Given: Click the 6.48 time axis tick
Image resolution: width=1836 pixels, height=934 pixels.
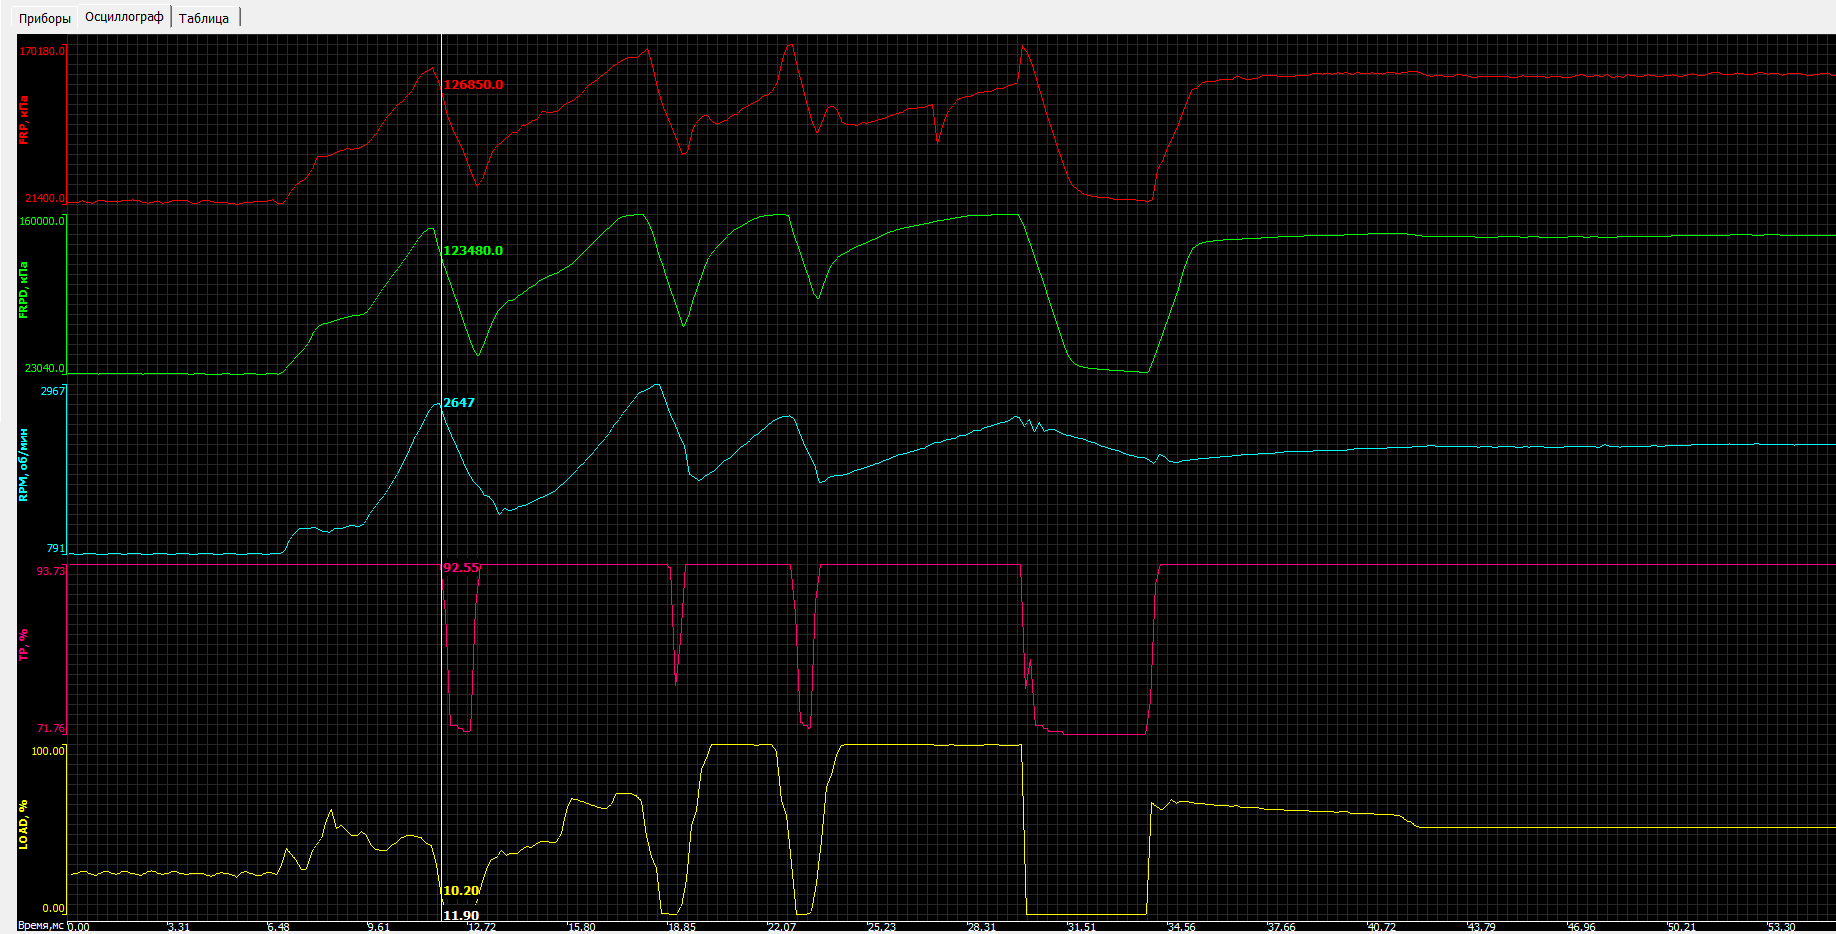Looking at the screenshot, I should click(x=279, y=927).
